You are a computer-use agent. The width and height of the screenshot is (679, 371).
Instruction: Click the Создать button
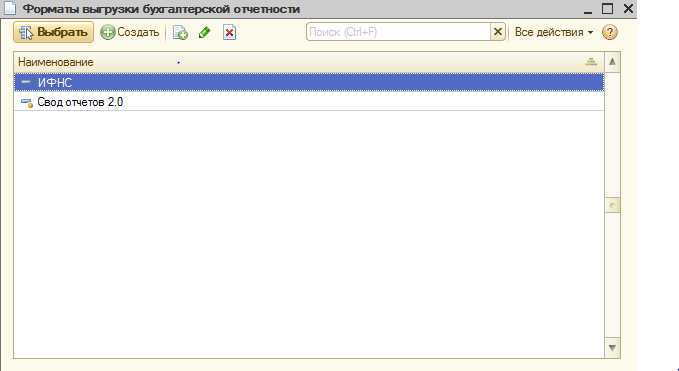pos(130,32)
